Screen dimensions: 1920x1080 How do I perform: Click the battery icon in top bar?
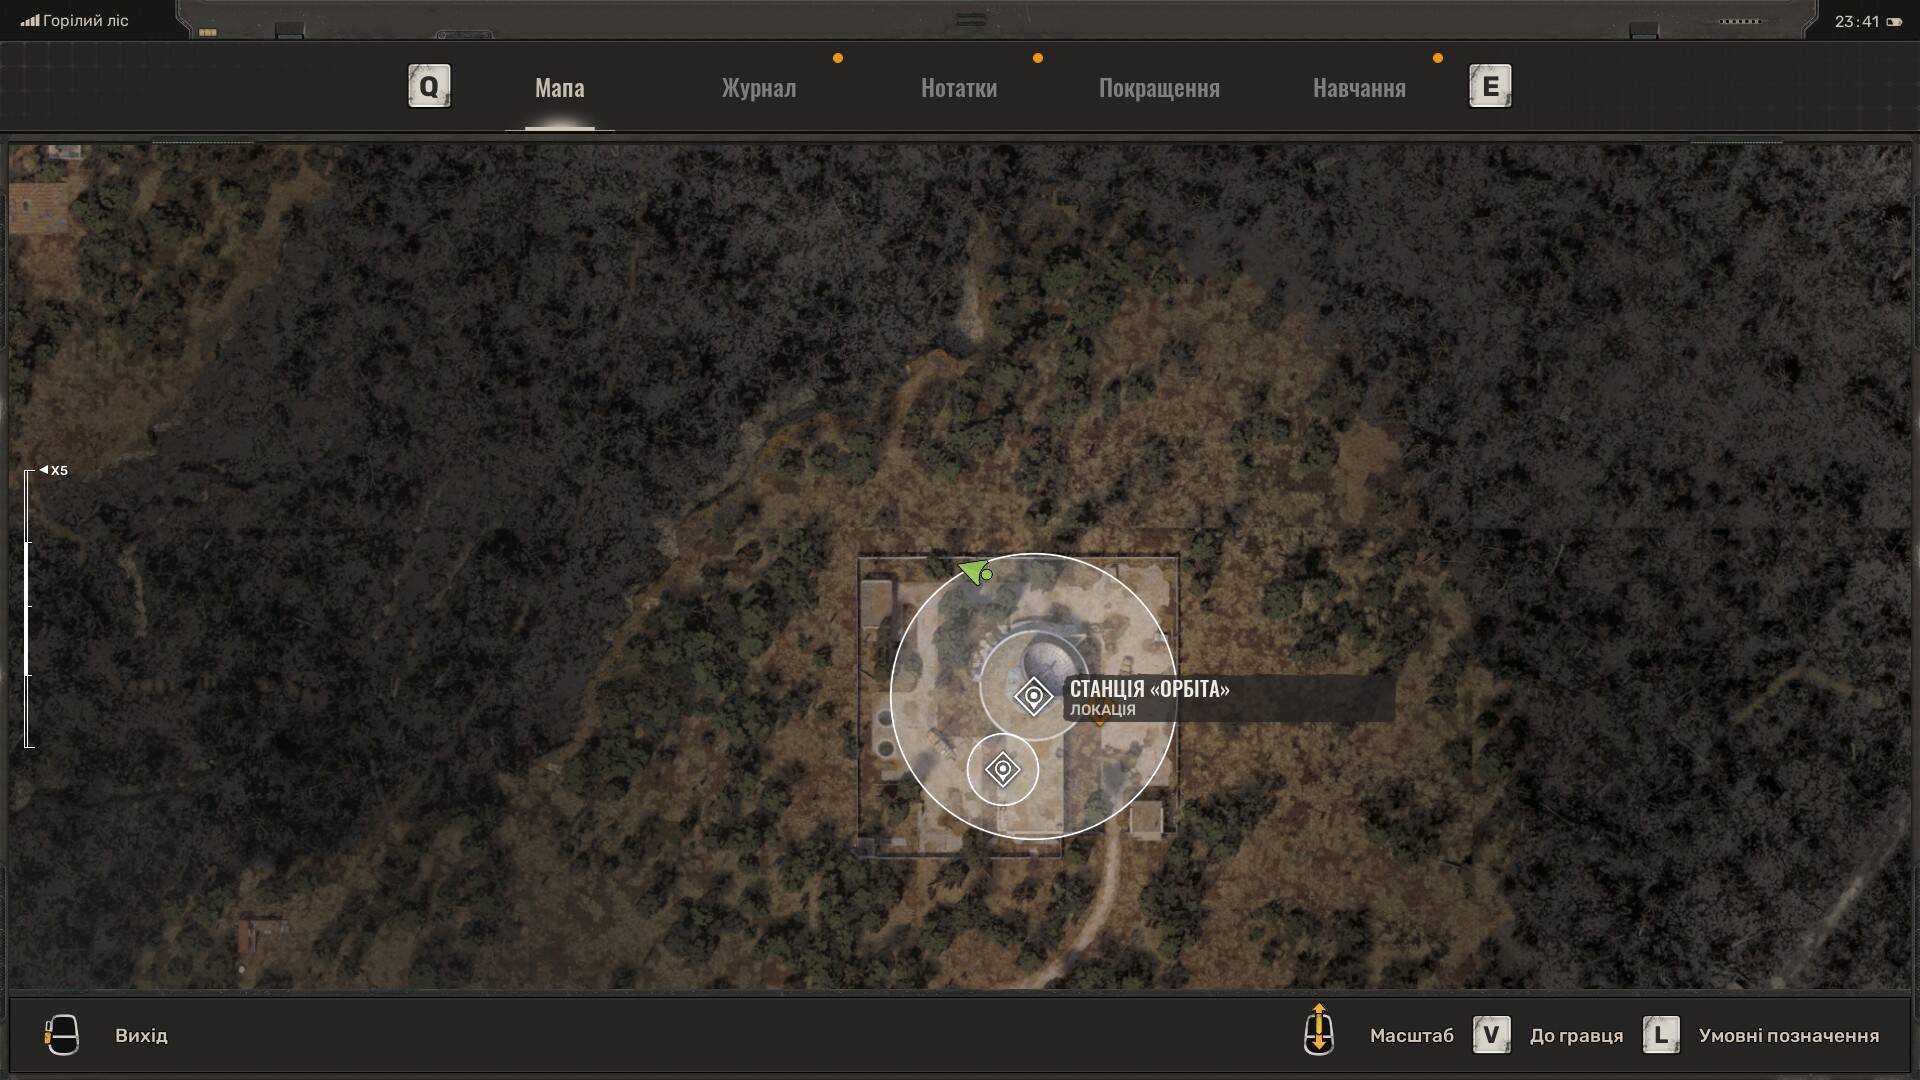[1894, 22]
